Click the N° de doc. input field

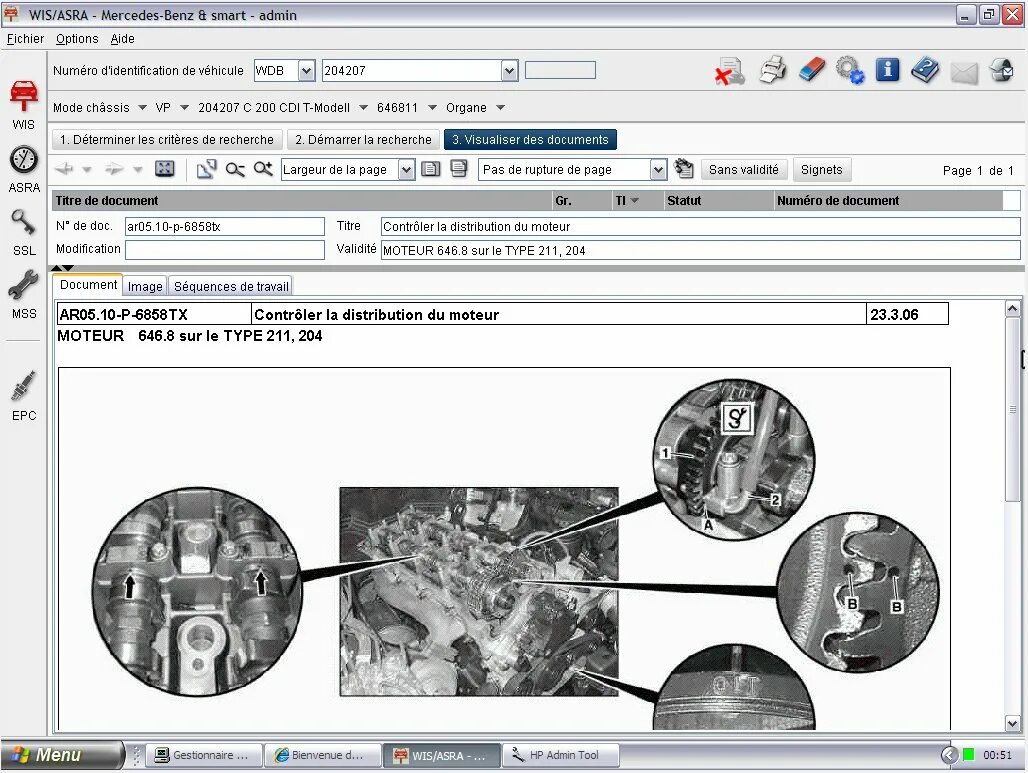[224, 227]
